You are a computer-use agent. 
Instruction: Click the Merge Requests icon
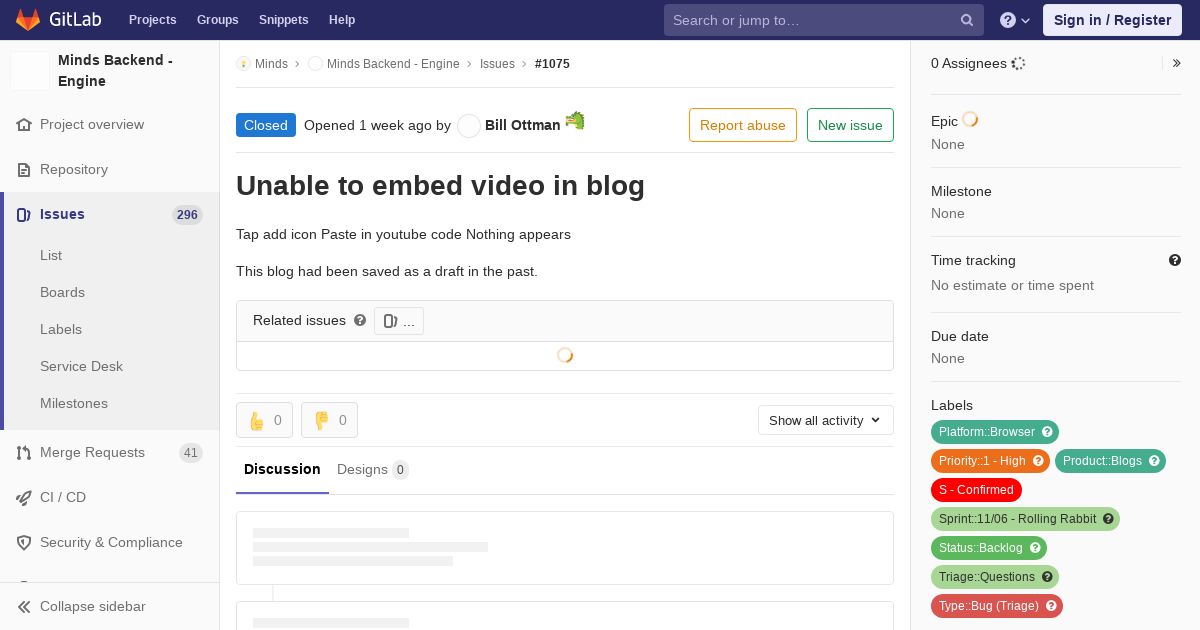[24, 453]
